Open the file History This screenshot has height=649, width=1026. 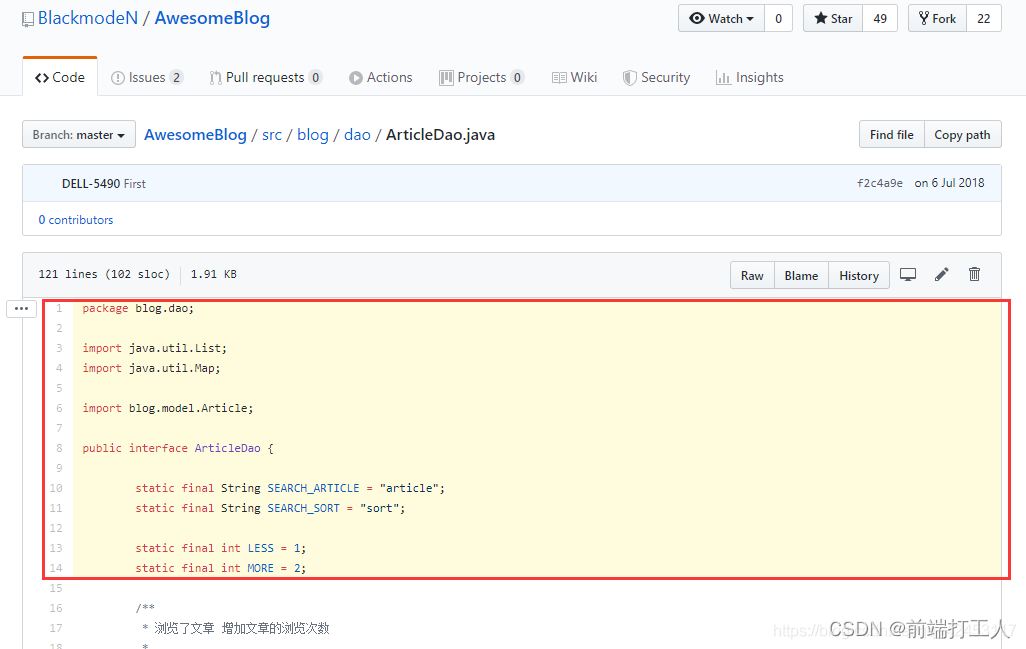click(x=859, y=275)
